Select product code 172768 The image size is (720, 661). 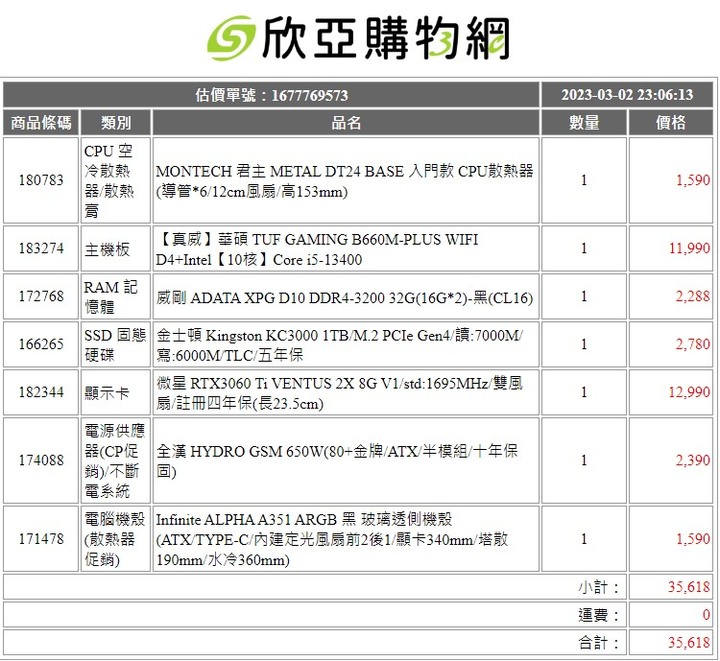41,297
